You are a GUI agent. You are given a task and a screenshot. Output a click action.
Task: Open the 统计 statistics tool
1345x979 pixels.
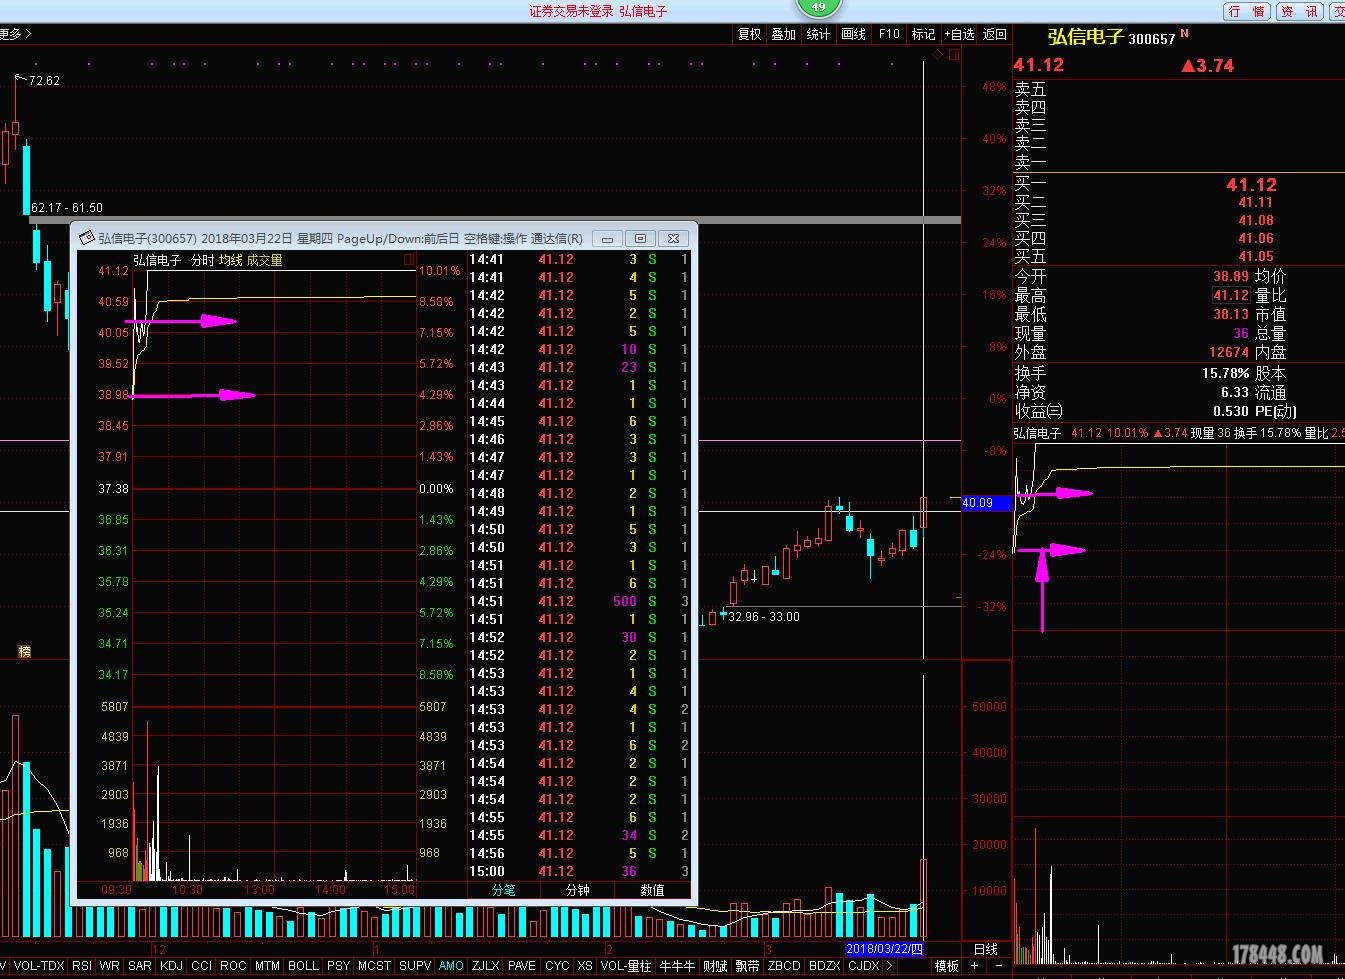[x=818, y=34]
